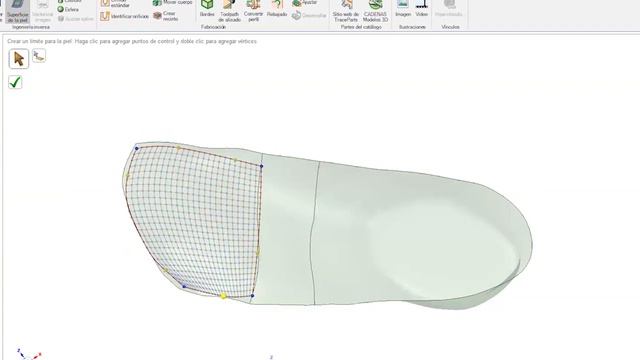This screenshot has width=640, height=360.
Task: Click the XYZ axis triad in the corner
Action: pyautogui.click(x=29, y=354)
